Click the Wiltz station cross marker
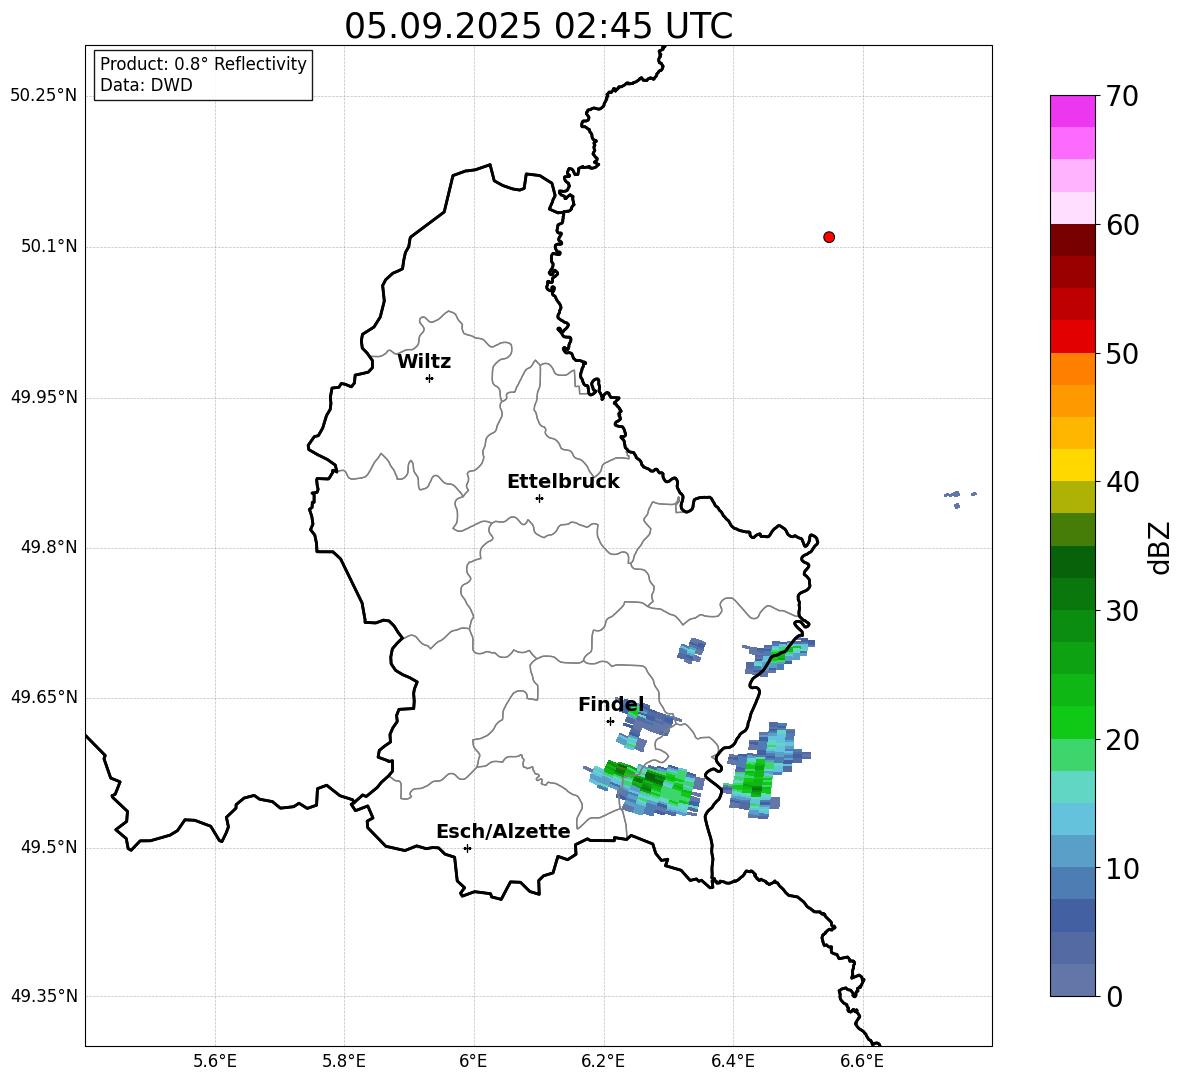 click(430, 378)
